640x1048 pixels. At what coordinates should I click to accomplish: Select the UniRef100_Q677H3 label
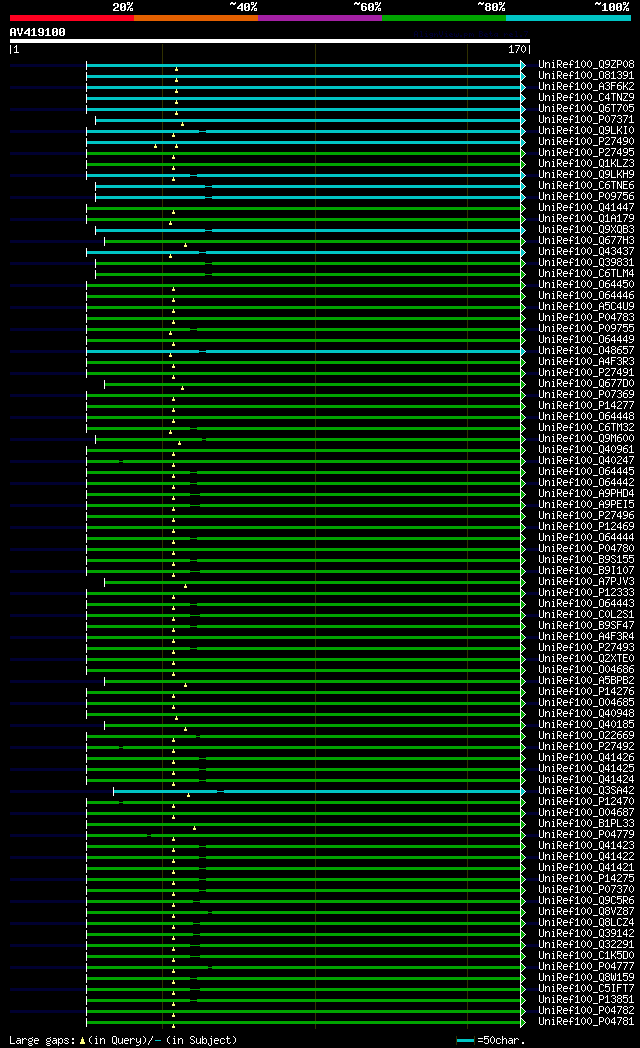(x=587, y=241)
